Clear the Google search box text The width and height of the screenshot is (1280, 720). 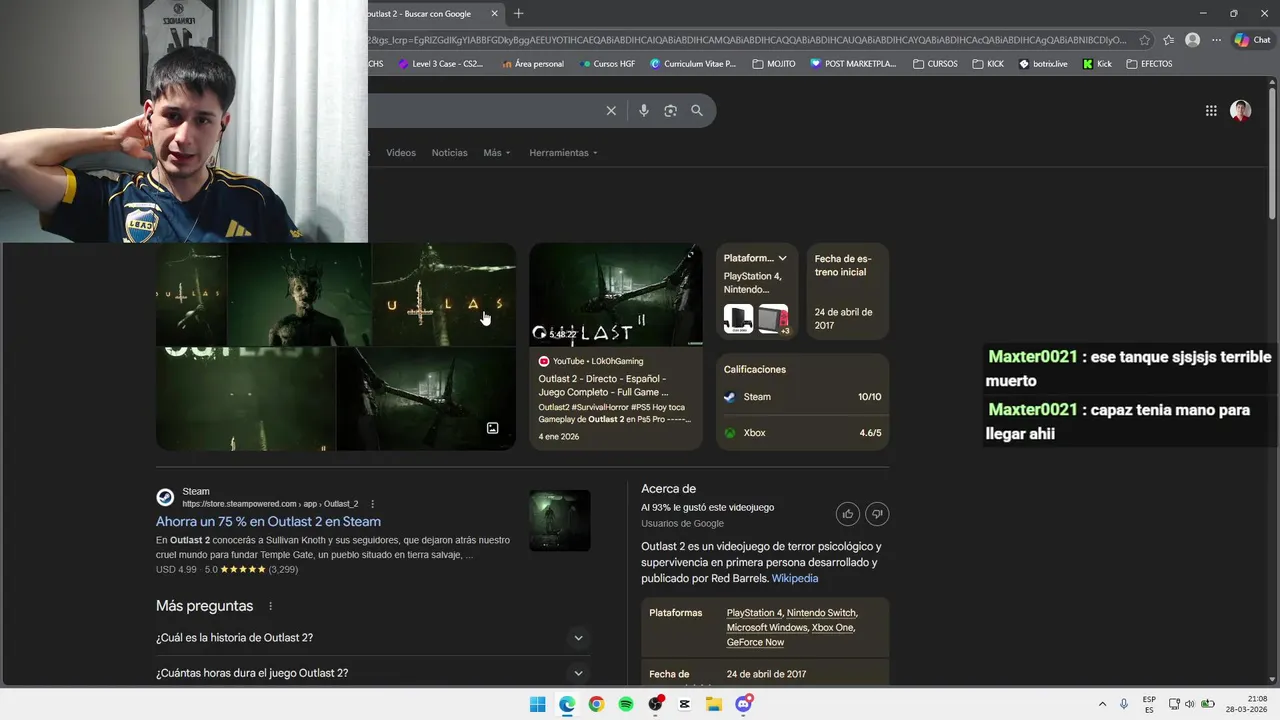(x=611, y=111)
